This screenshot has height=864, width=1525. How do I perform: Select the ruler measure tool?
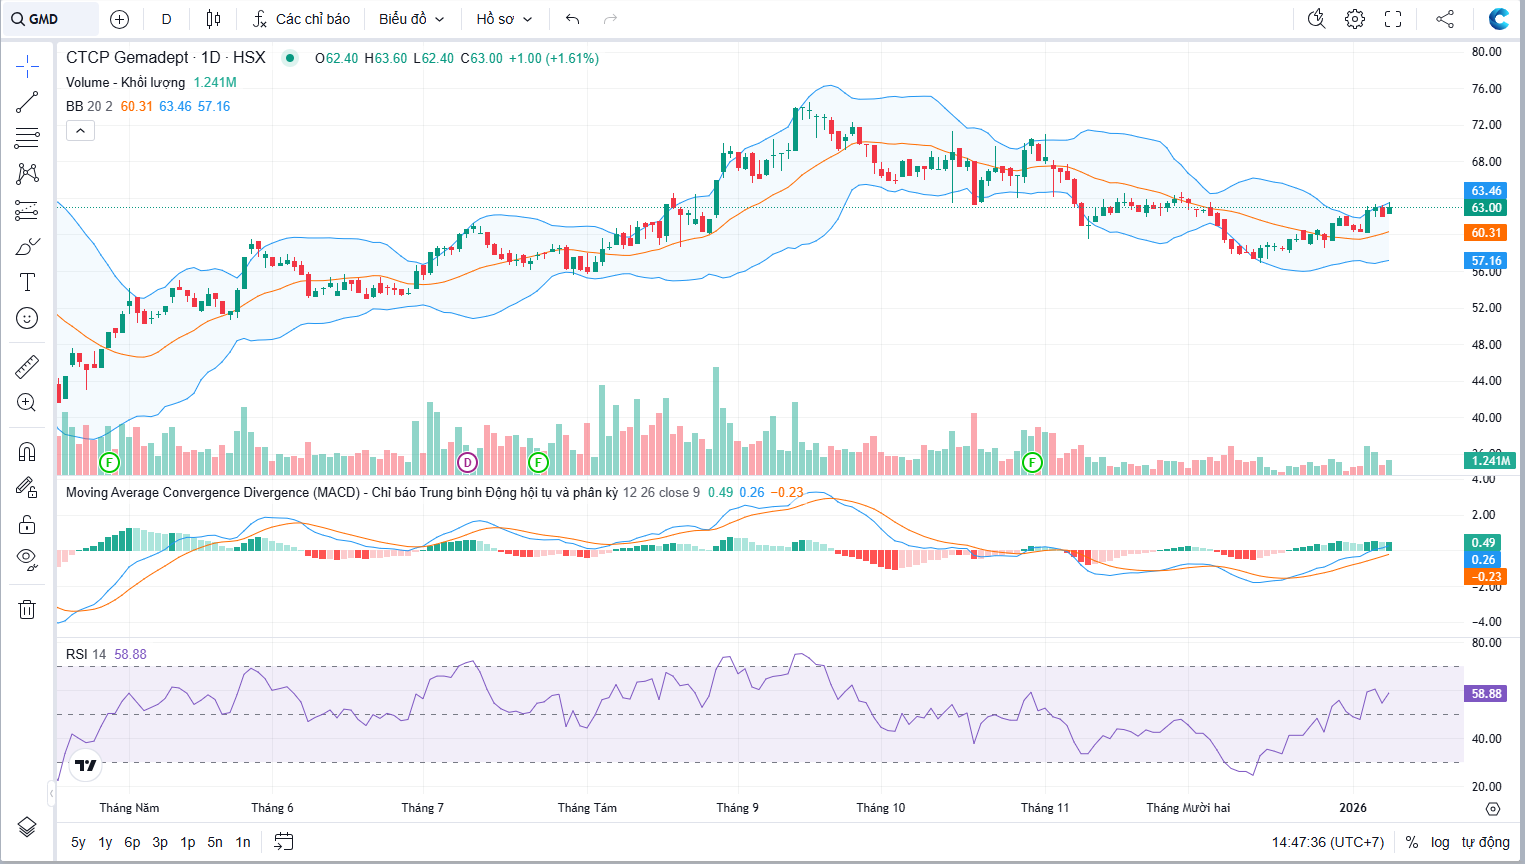pos(27,367)
